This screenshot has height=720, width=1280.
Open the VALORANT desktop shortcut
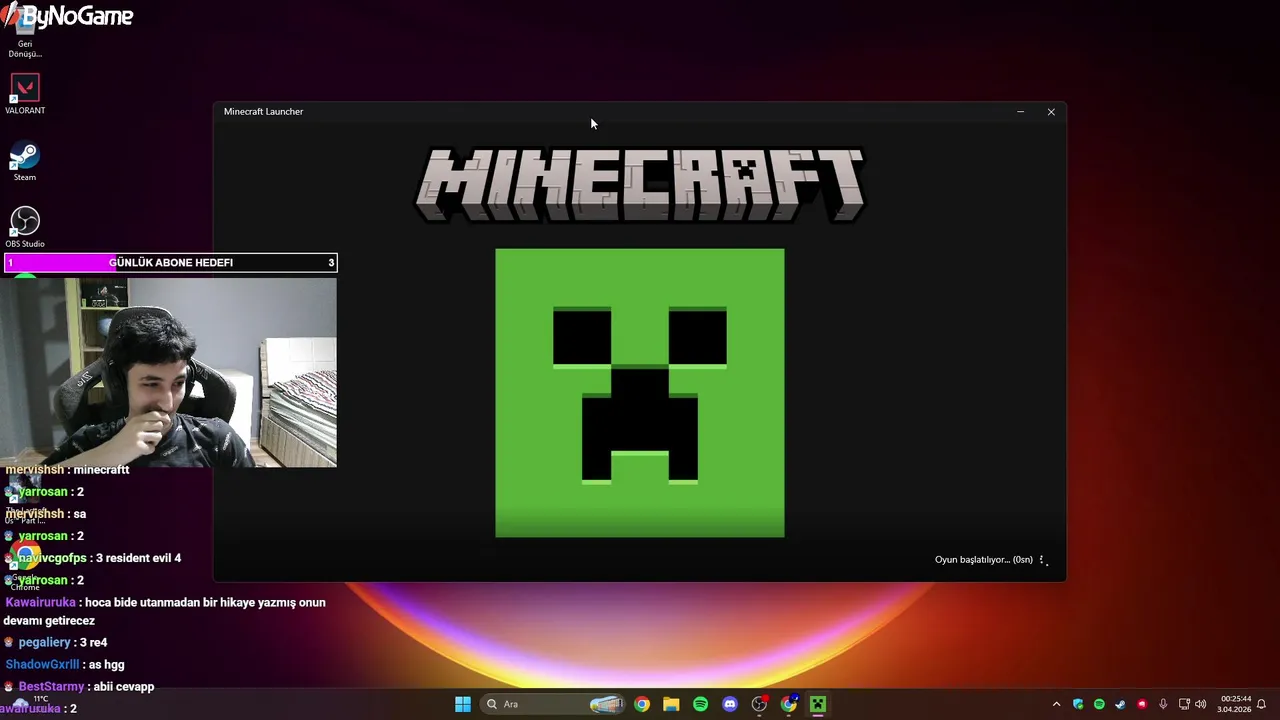(x=25, y=94)
